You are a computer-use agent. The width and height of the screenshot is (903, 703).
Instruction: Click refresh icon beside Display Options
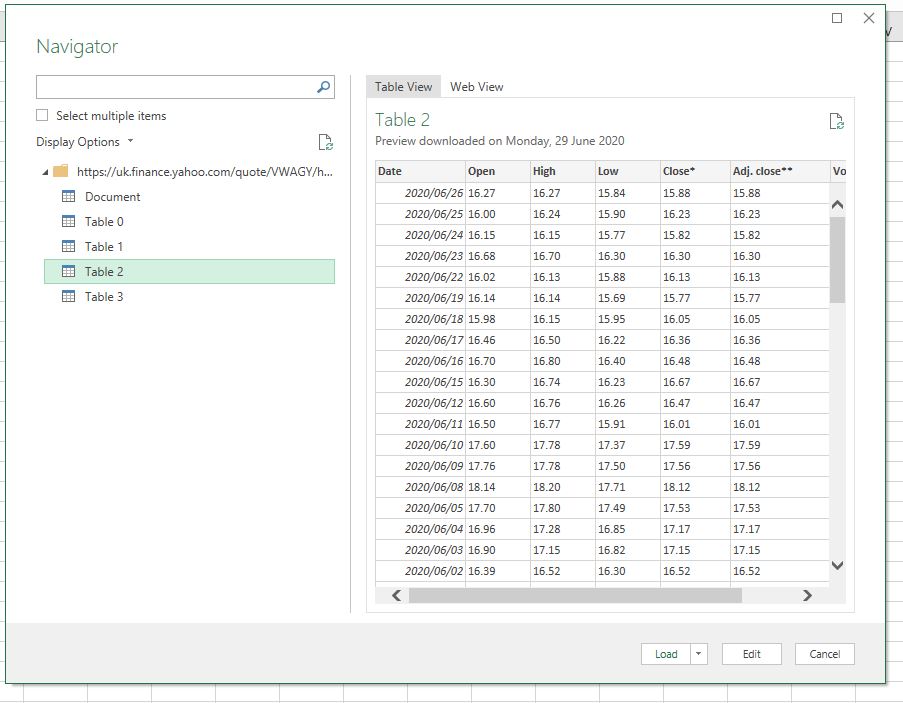tap(325, 142)
